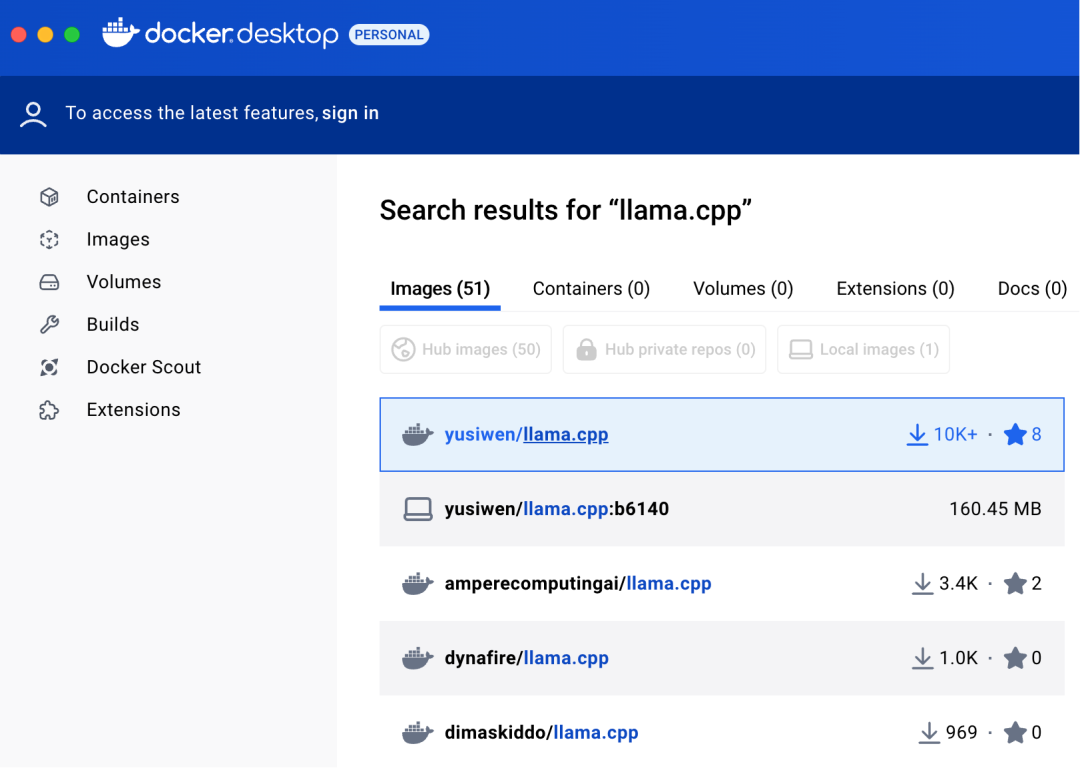This screenshot has width=1080, height=768.
Task: Click the Builds wrench icon
Action: click(x=49, y=324)
